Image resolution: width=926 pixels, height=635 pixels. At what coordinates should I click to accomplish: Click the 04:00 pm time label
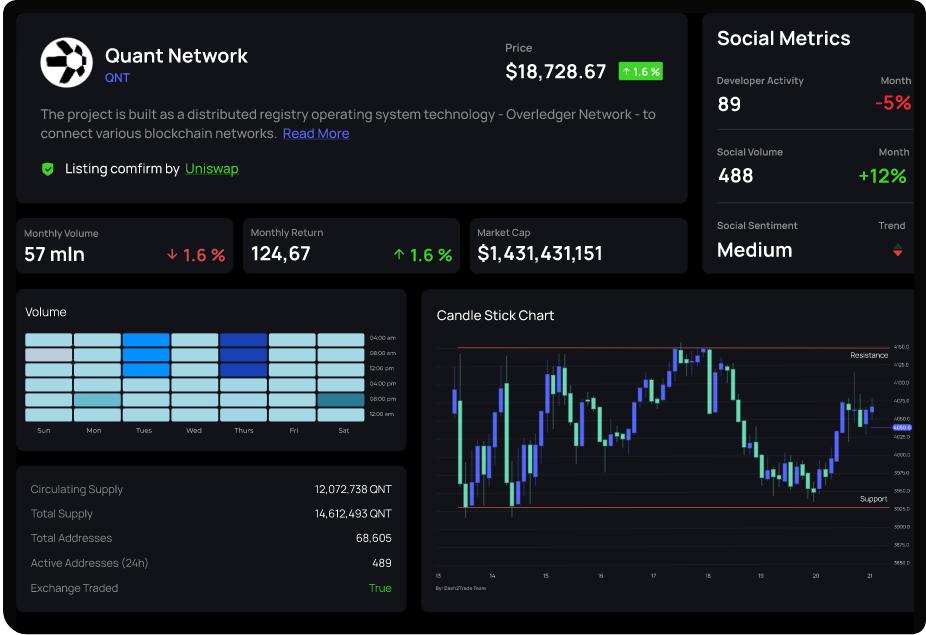click(383, 384)
